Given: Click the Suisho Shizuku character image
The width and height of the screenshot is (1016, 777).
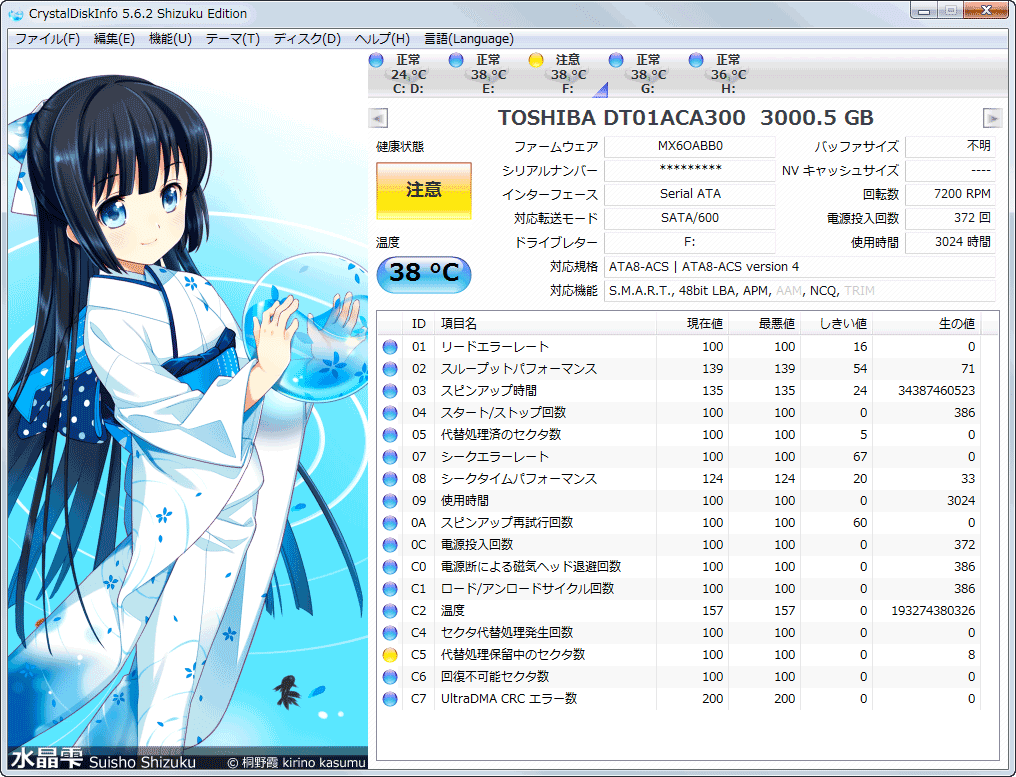Looking at the screenshot, I should click(x=188, y=410).
